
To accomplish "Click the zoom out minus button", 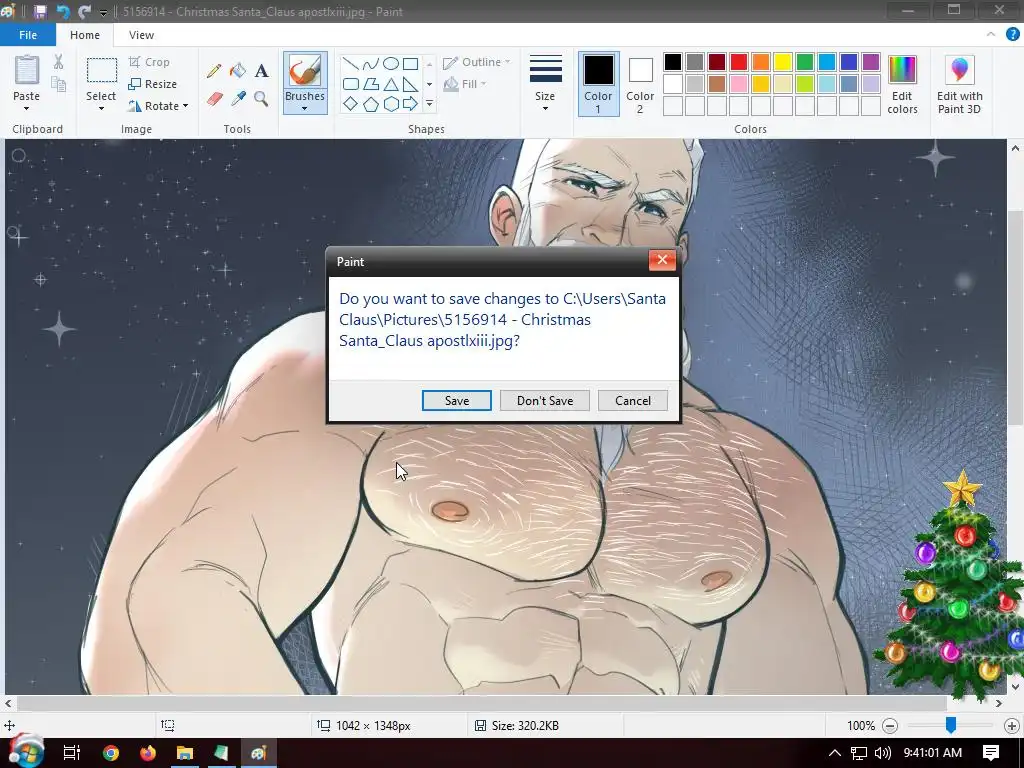I will [889, 726].
